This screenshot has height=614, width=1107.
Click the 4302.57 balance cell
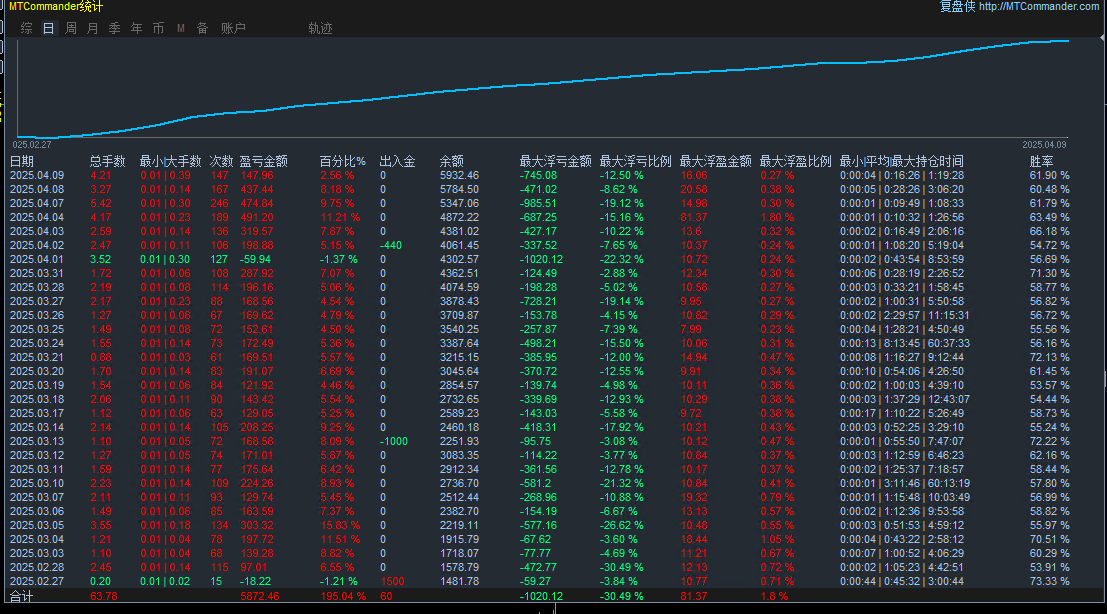[459, 260]
